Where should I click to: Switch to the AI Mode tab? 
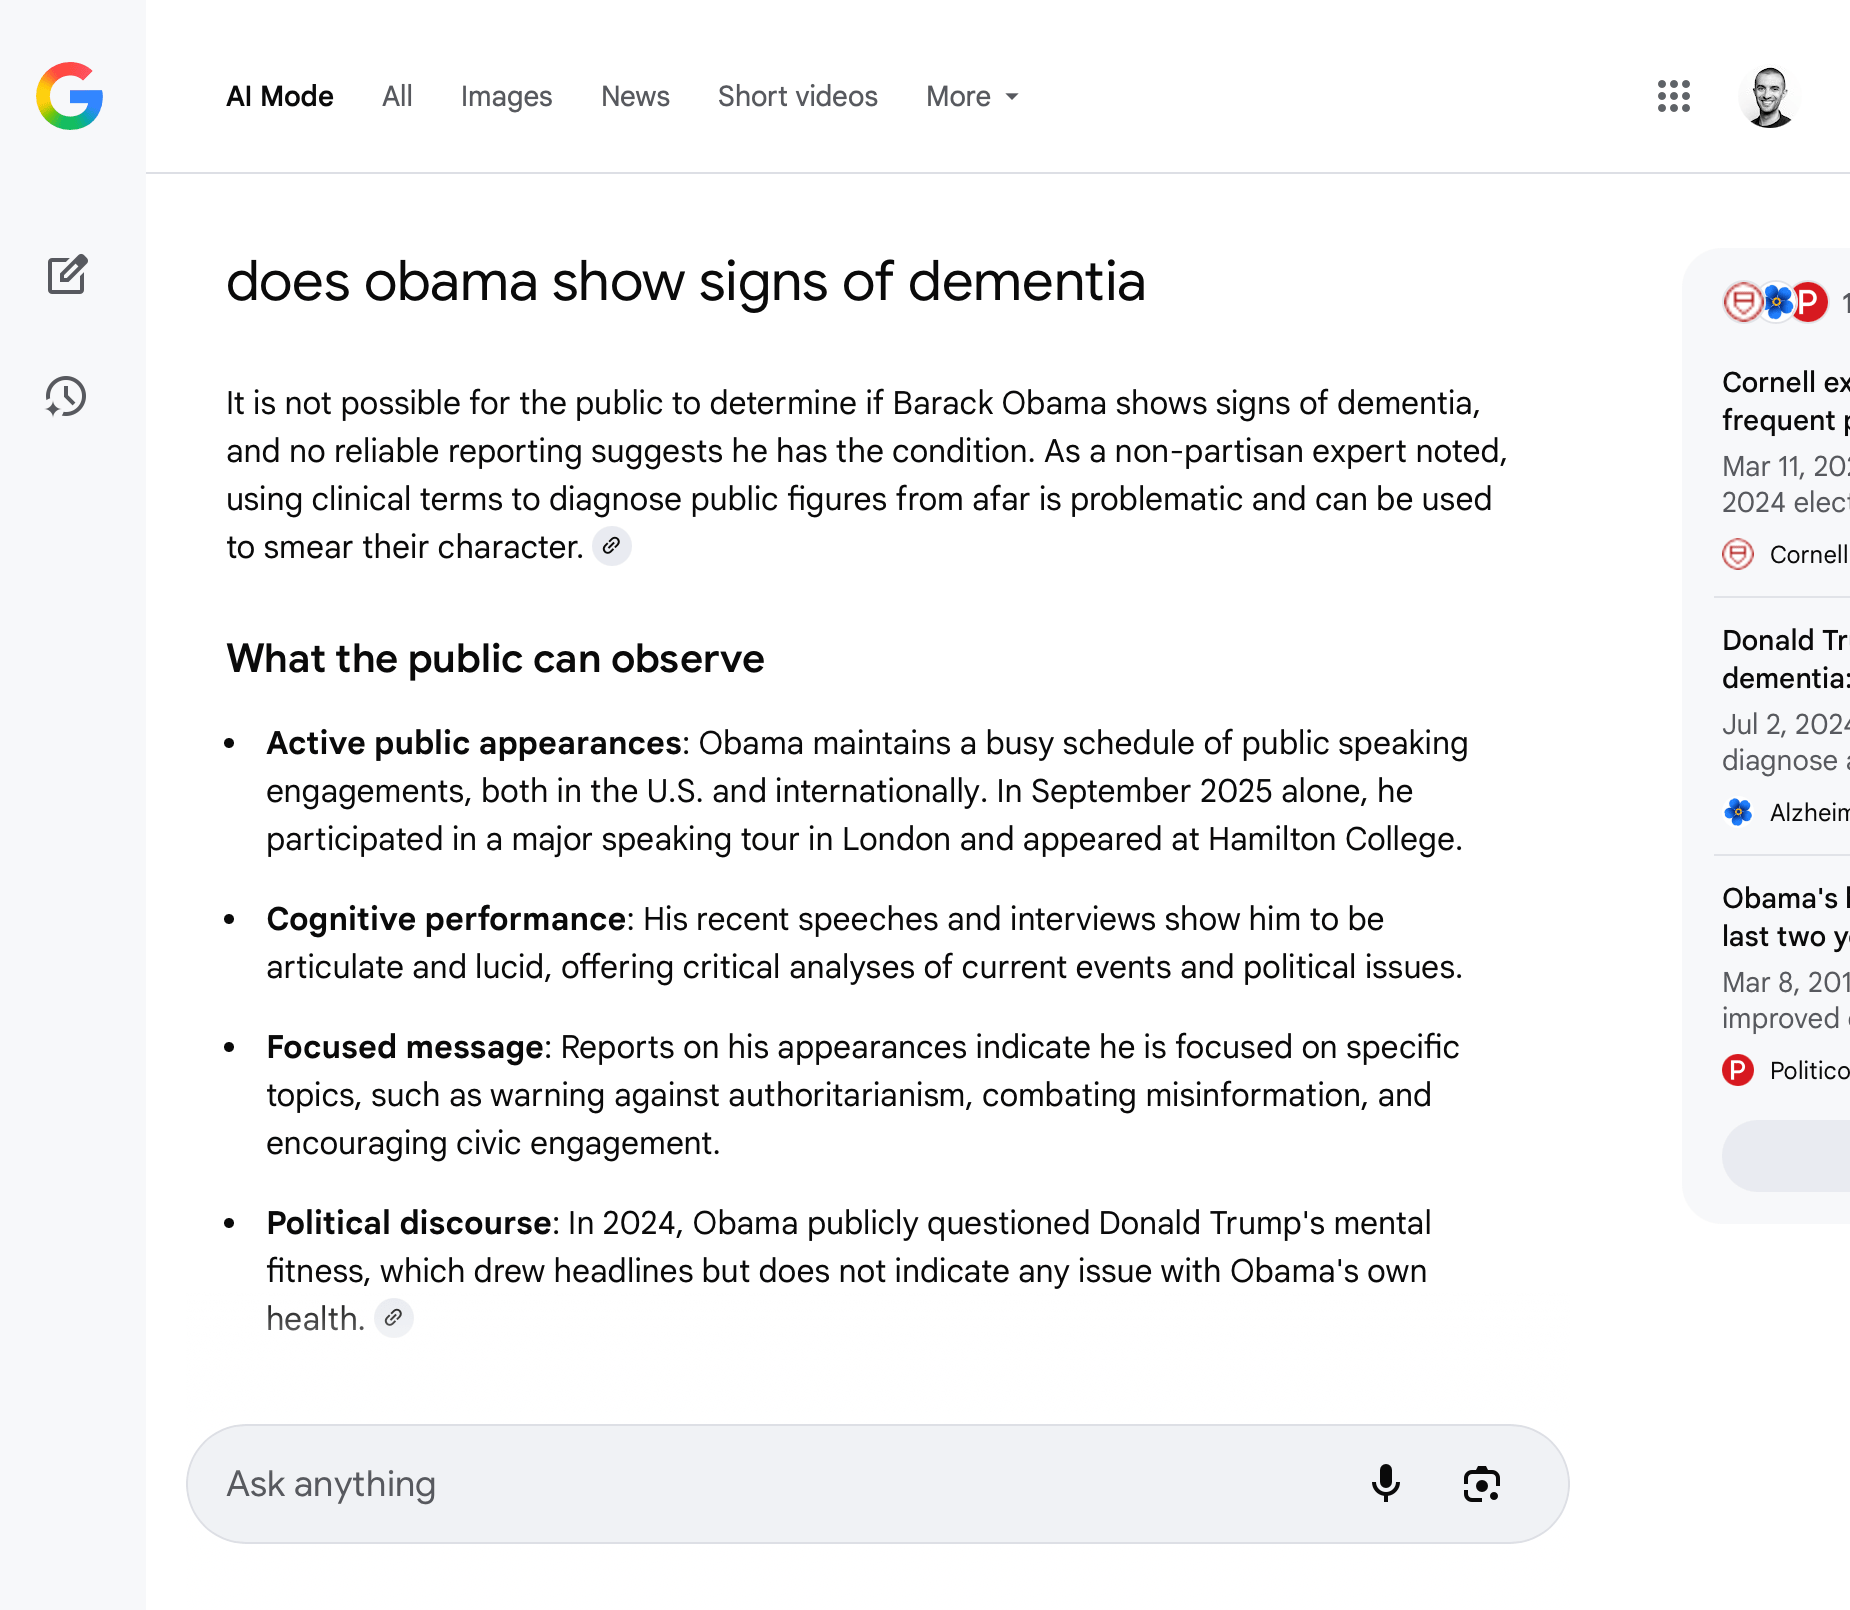tap(280, 96)
